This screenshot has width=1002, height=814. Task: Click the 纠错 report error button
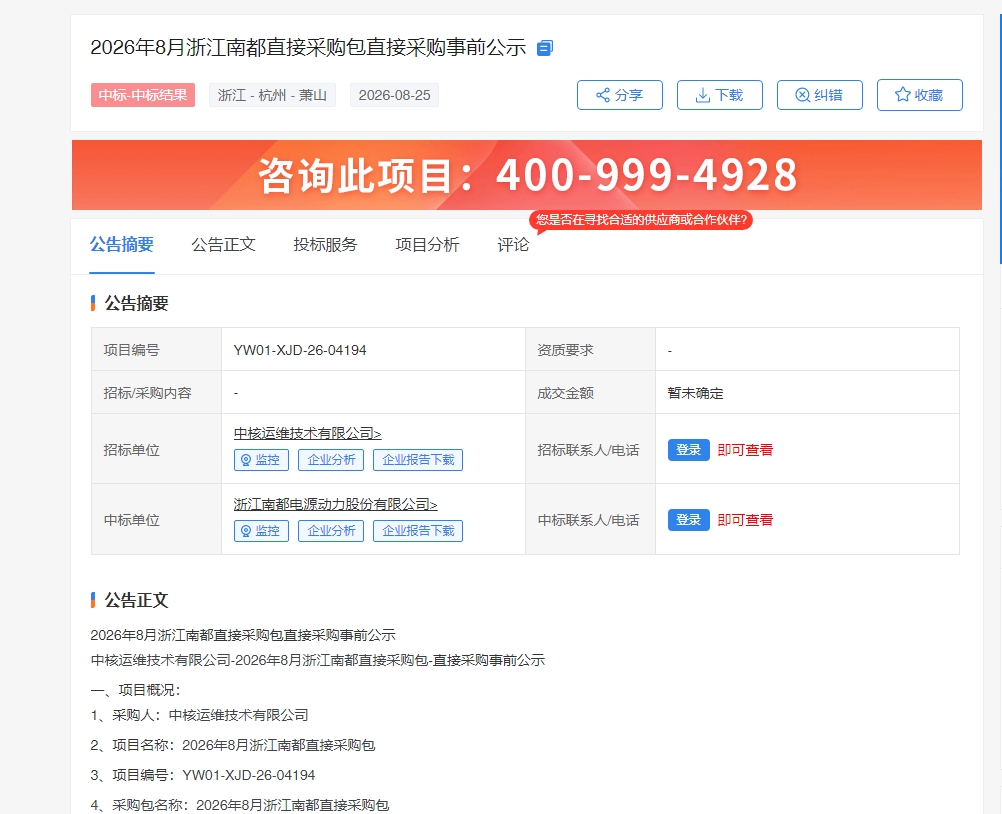[820, 95]
